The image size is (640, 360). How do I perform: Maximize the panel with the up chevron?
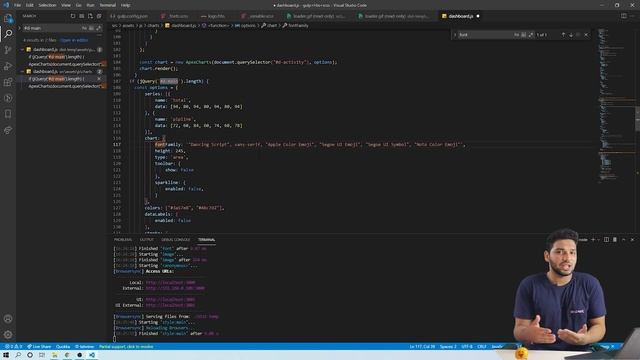point(624,240)
